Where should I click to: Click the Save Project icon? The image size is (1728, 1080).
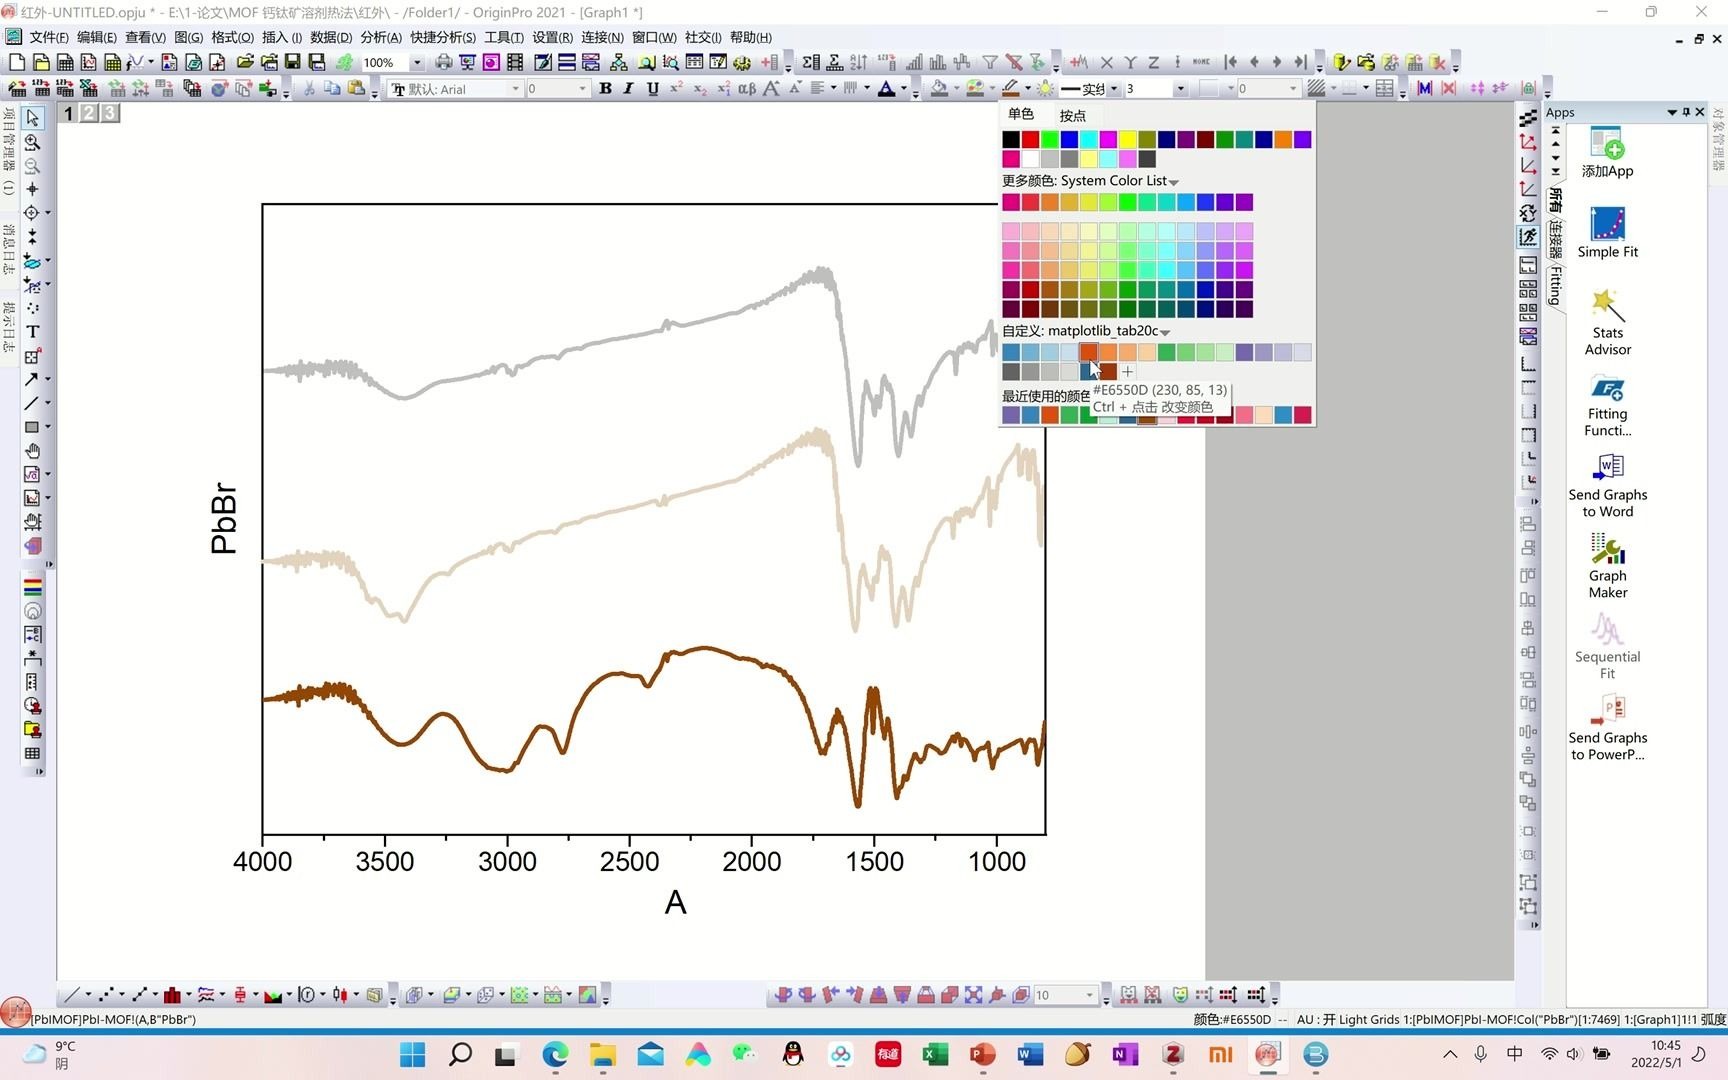(x=292, y=62)
